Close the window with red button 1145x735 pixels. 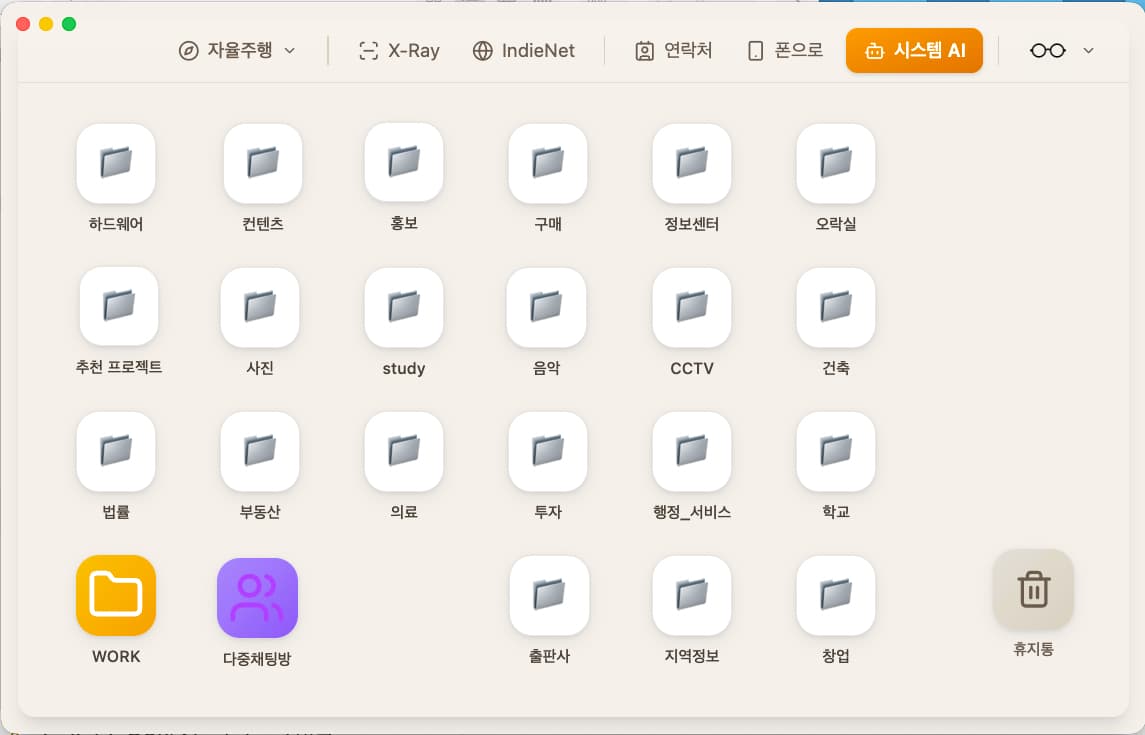(x=23, y=24)
